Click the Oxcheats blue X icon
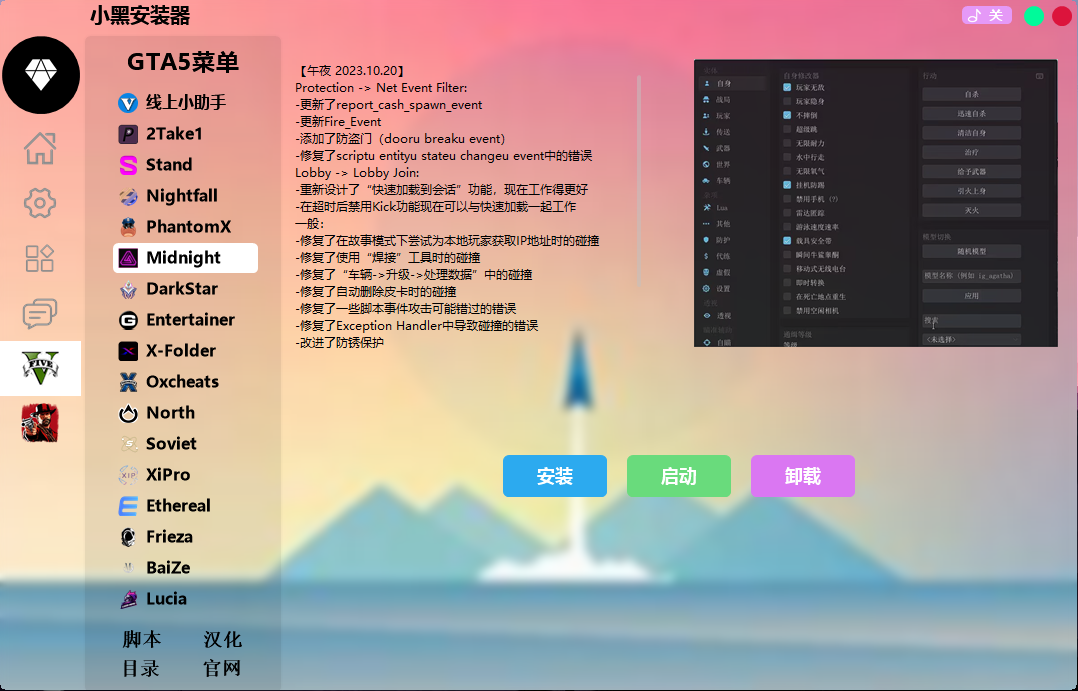Image resolution: width=1078 pixels, height=691 pixels. 128,382
